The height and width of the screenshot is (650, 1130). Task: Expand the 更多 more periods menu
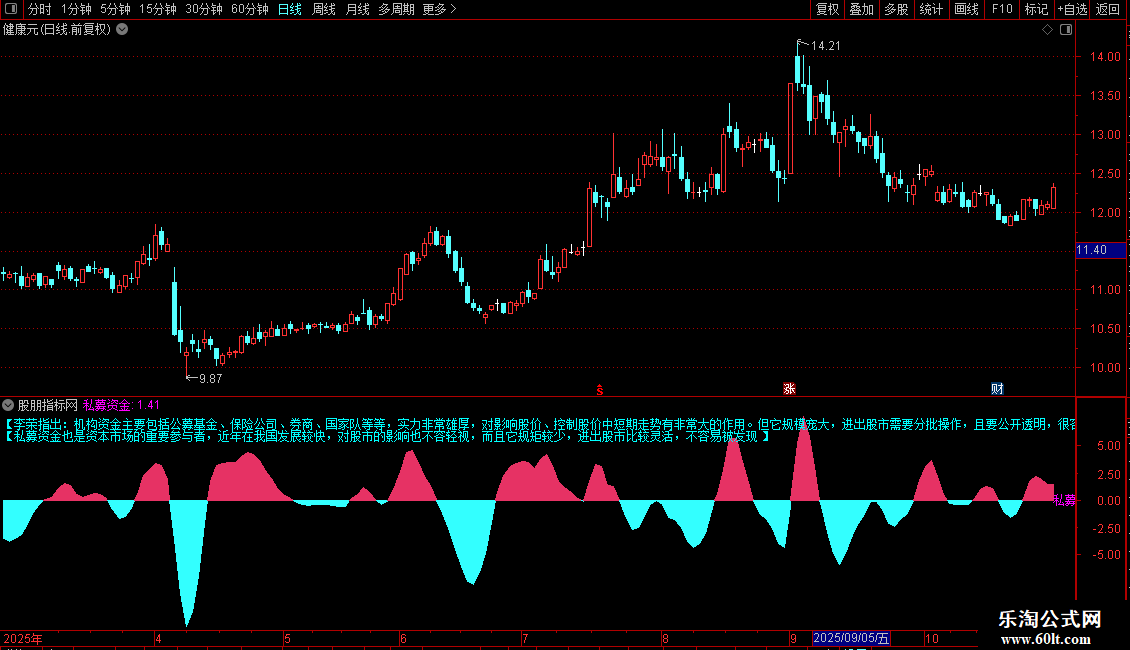click(440, 9)
